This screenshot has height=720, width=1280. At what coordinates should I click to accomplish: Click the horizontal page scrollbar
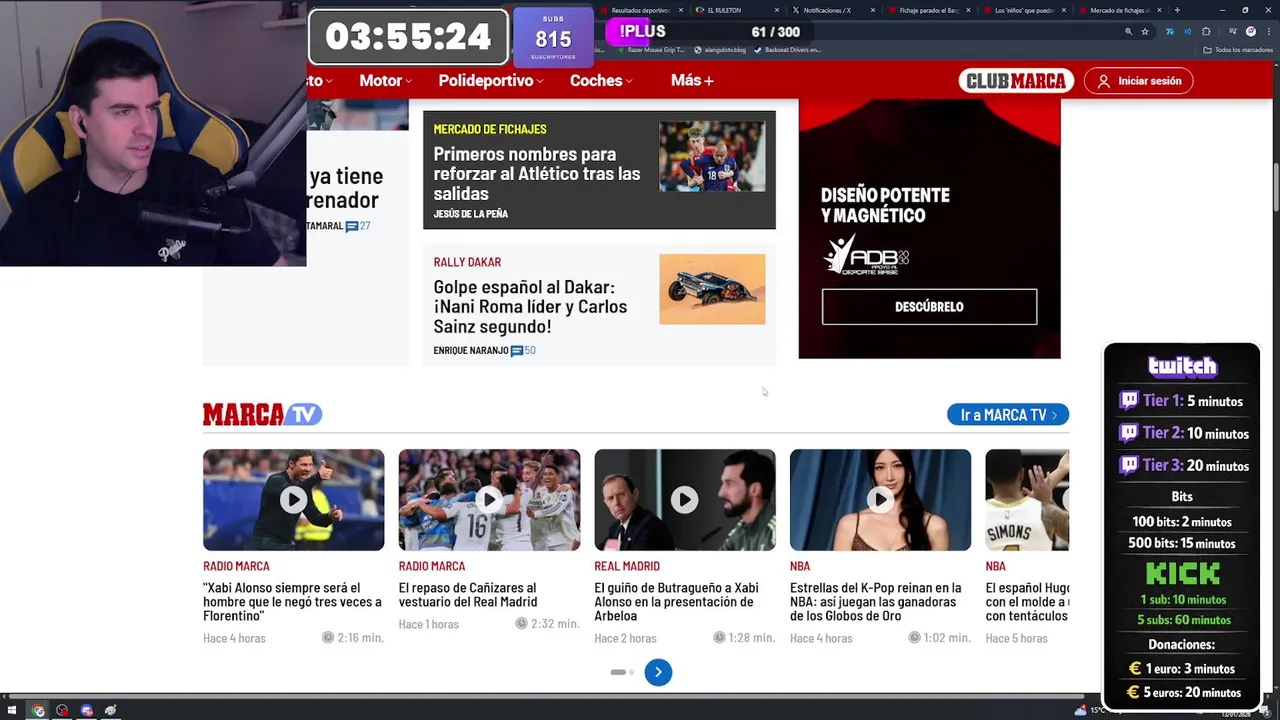(545, 695)
